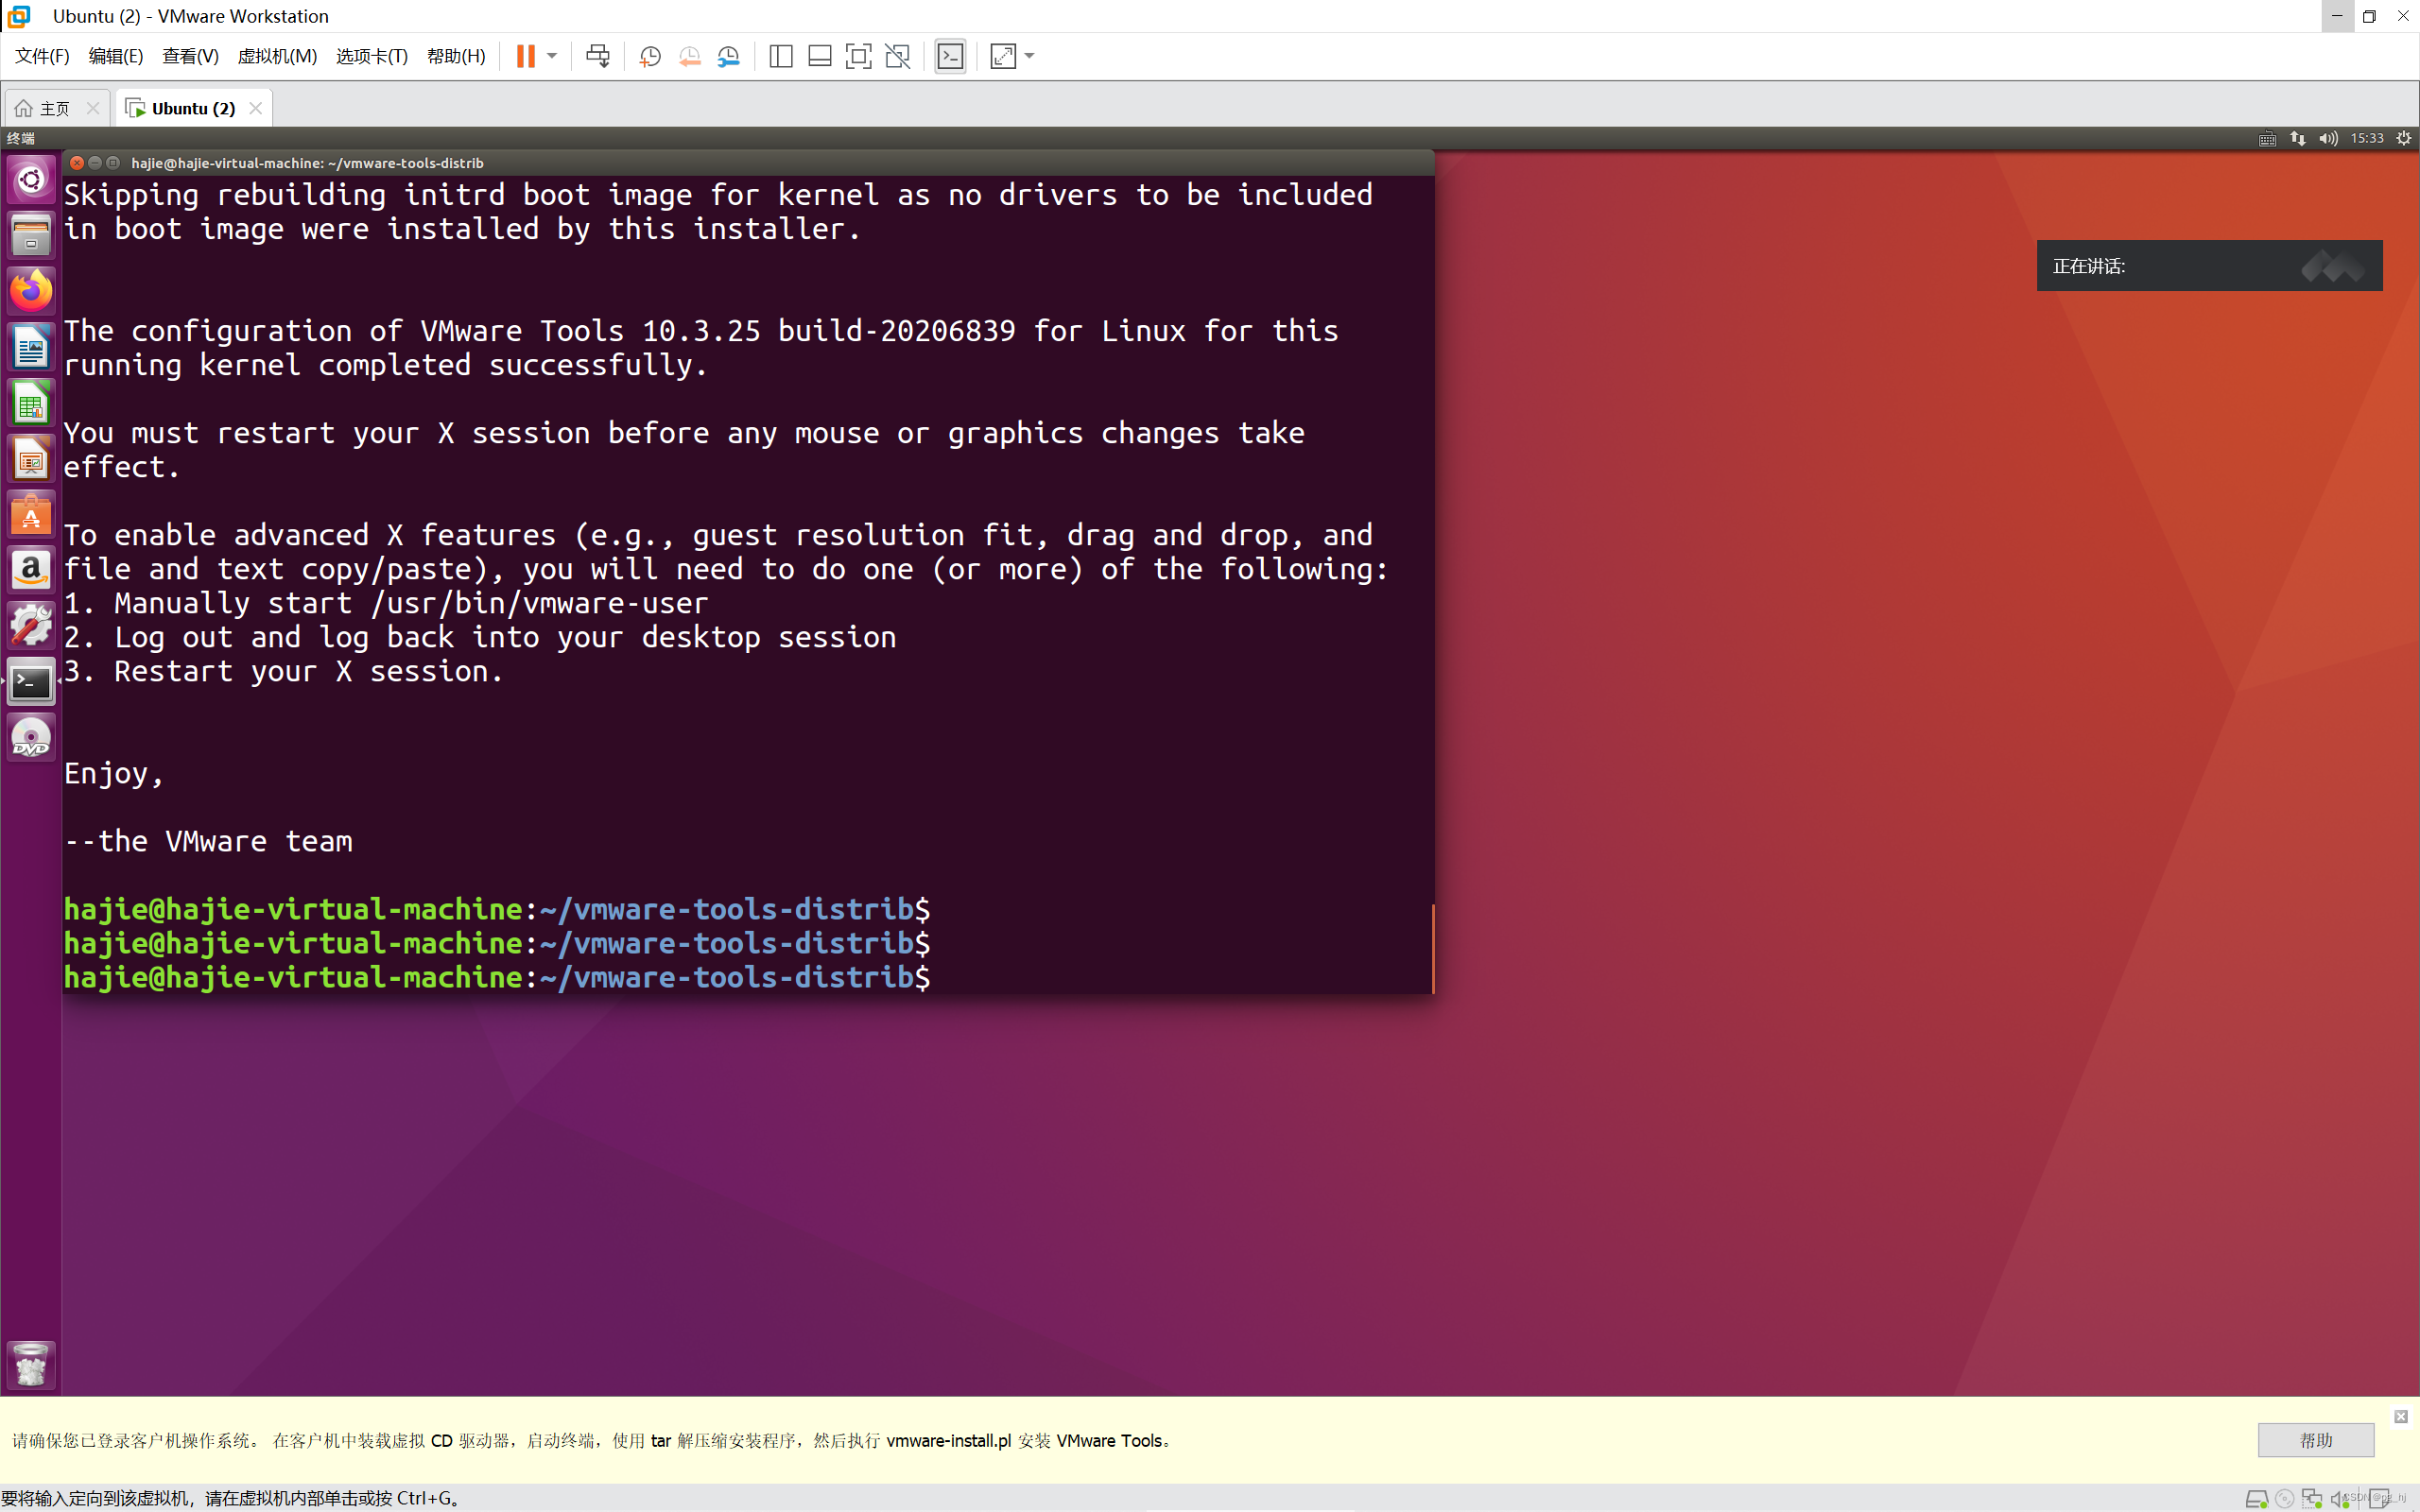Open Ubuntu Software from the dock
The height and width of the screenshot is (1512, 2420).
click(x=31, y=514)
